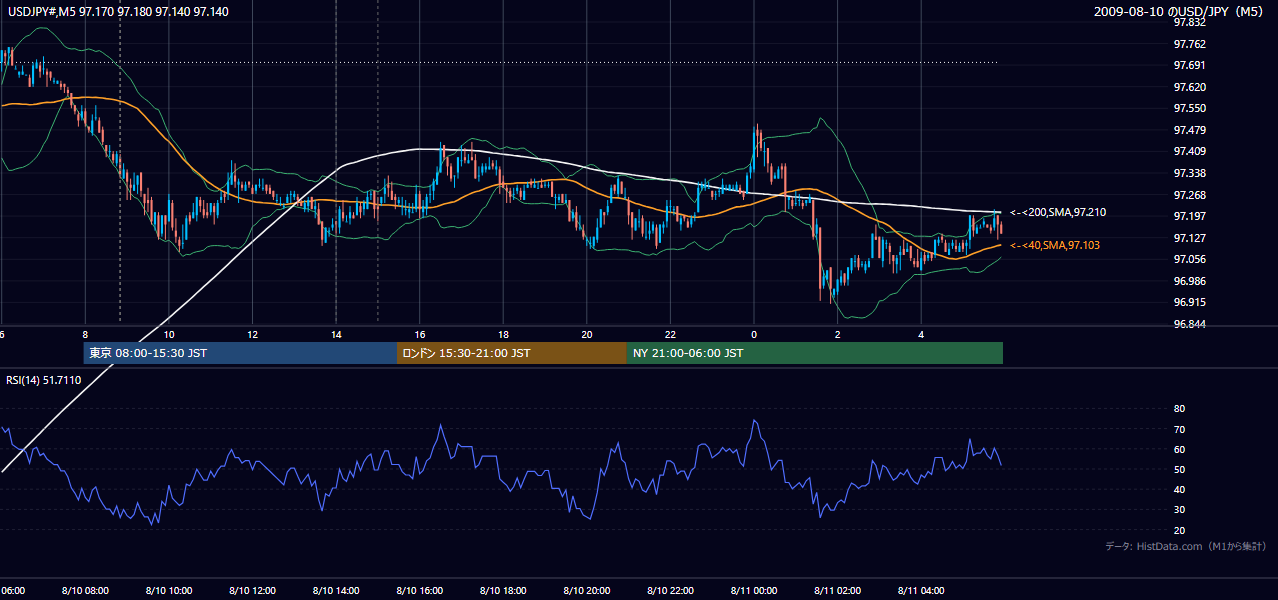Viewport: 1278px width, 600px height.
Task: Click price axis value 97.832
Action: point(1190,22)
